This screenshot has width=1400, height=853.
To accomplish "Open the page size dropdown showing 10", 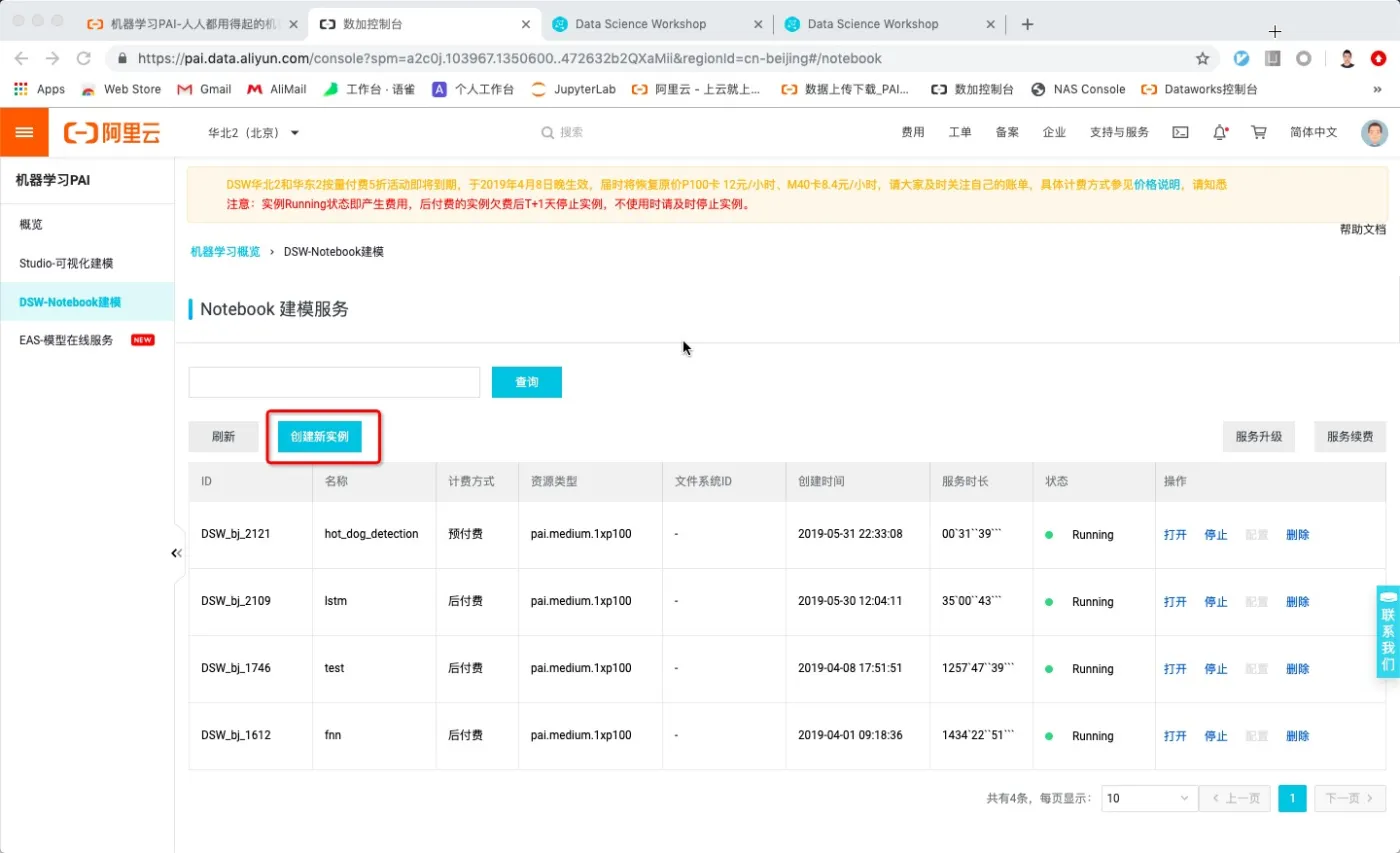I will point(1149,798).
